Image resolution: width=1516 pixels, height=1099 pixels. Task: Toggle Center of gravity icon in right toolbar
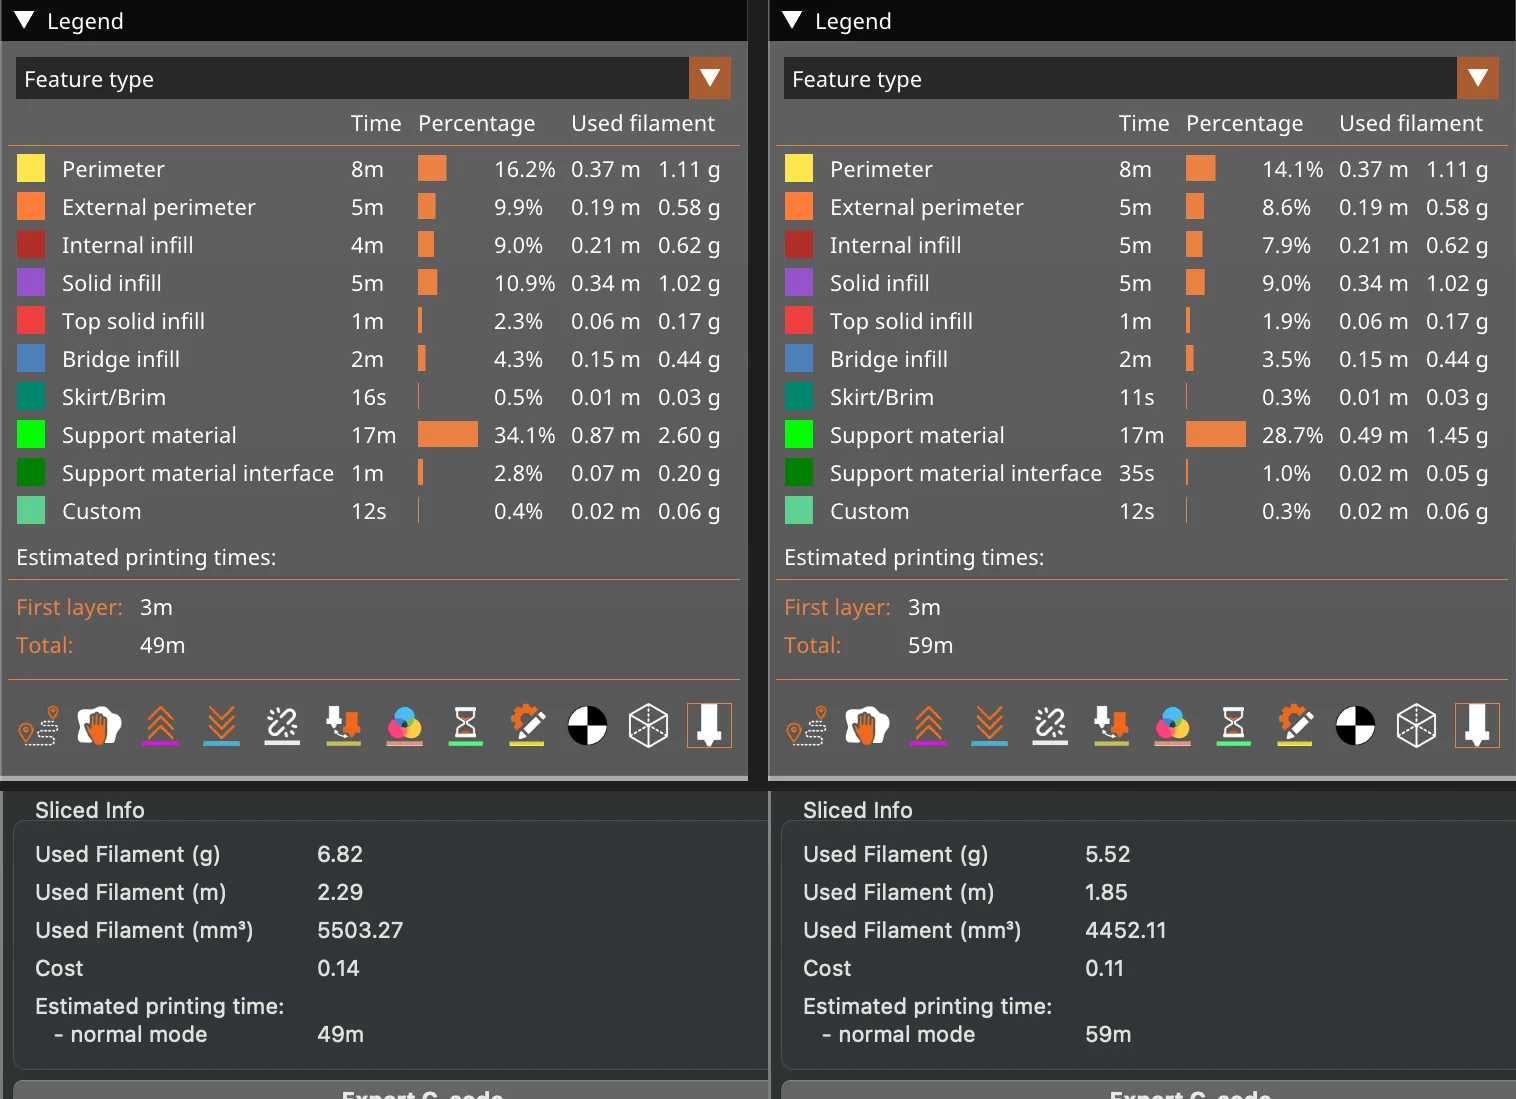point(1356,726)
